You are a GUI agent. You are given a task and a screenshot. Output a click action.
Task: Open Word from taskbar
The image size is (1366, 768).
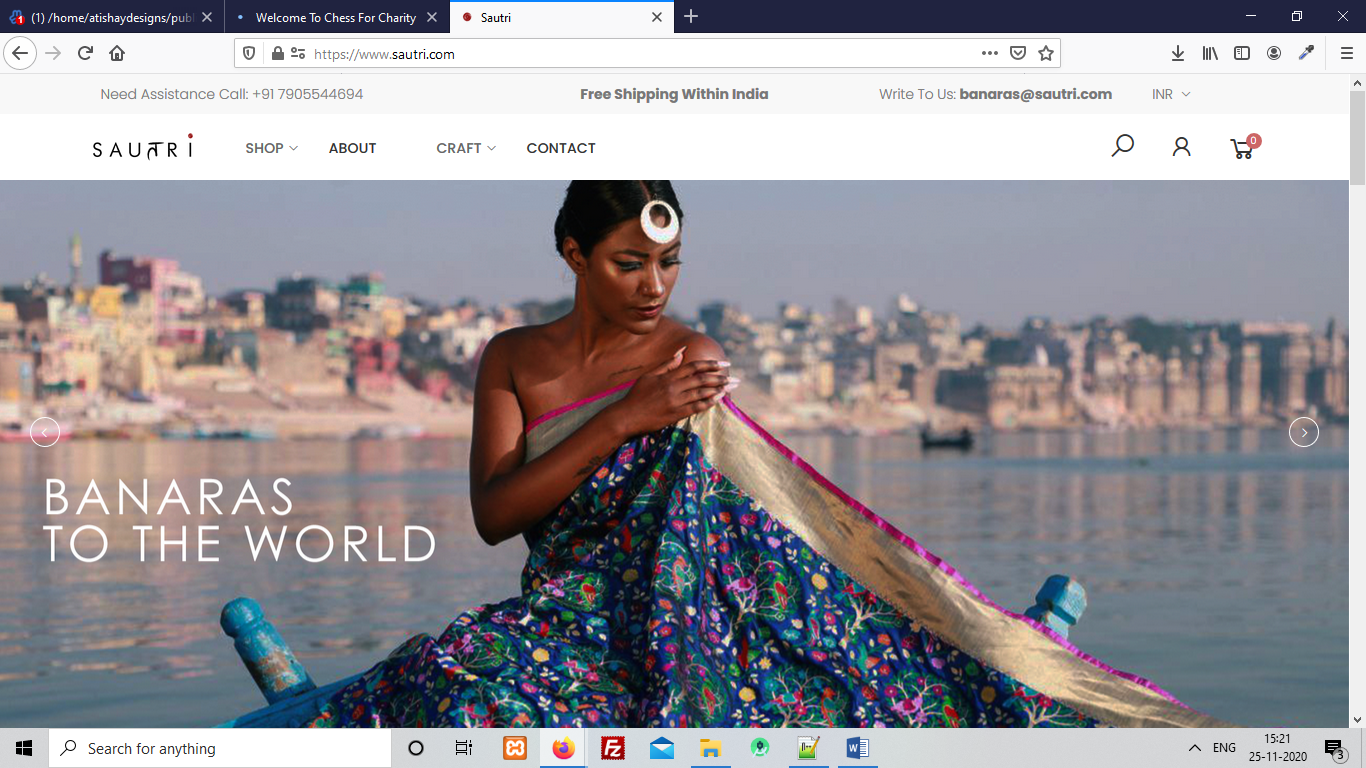[857, 748]
